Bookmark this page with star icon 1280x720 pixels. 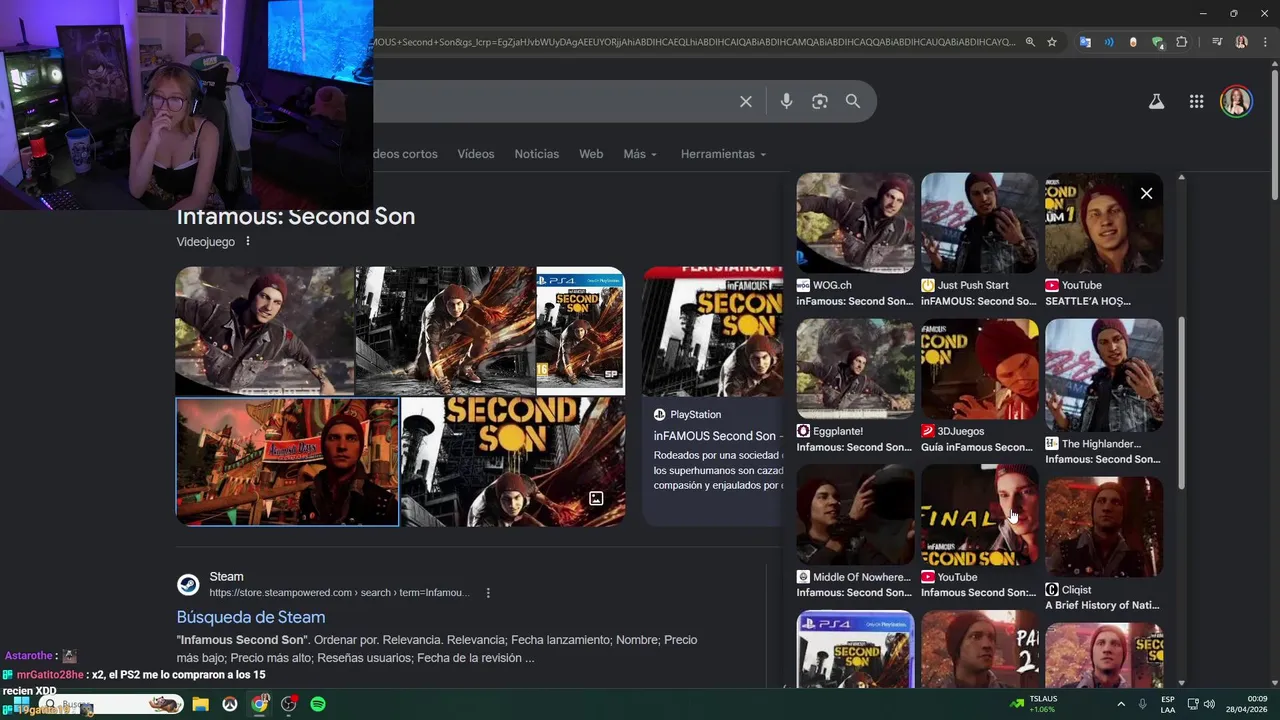pyautogui.click(x=1052, y=42)
